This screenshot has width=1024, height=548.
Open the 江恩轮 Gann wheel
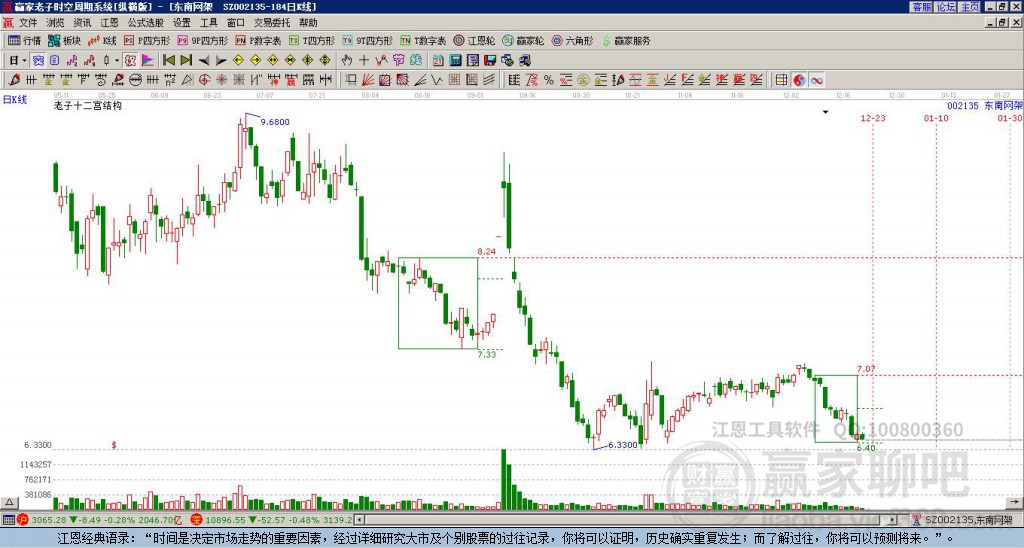474,40
